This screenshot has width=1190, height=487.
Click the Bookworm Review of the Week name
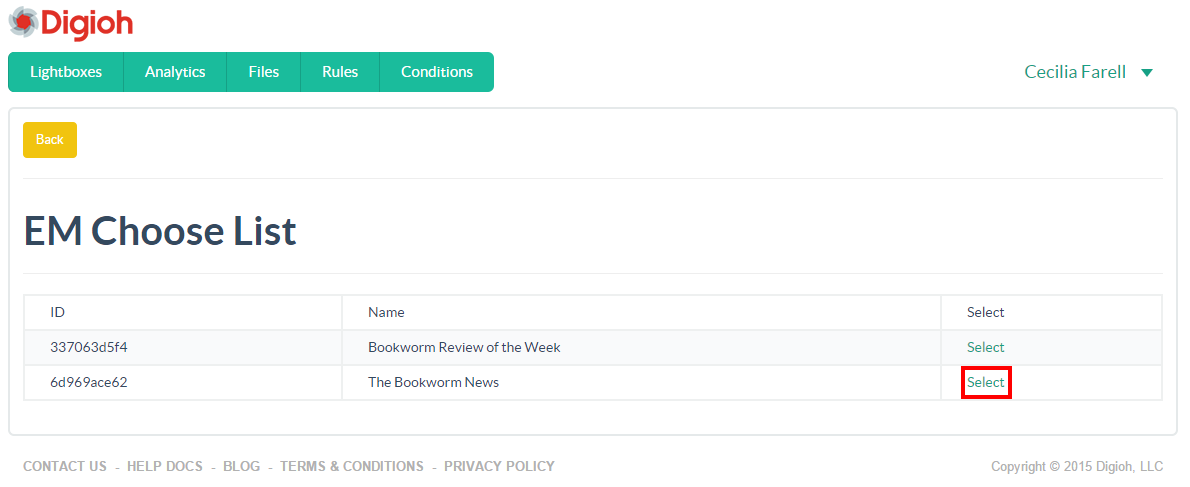point(464,347)
